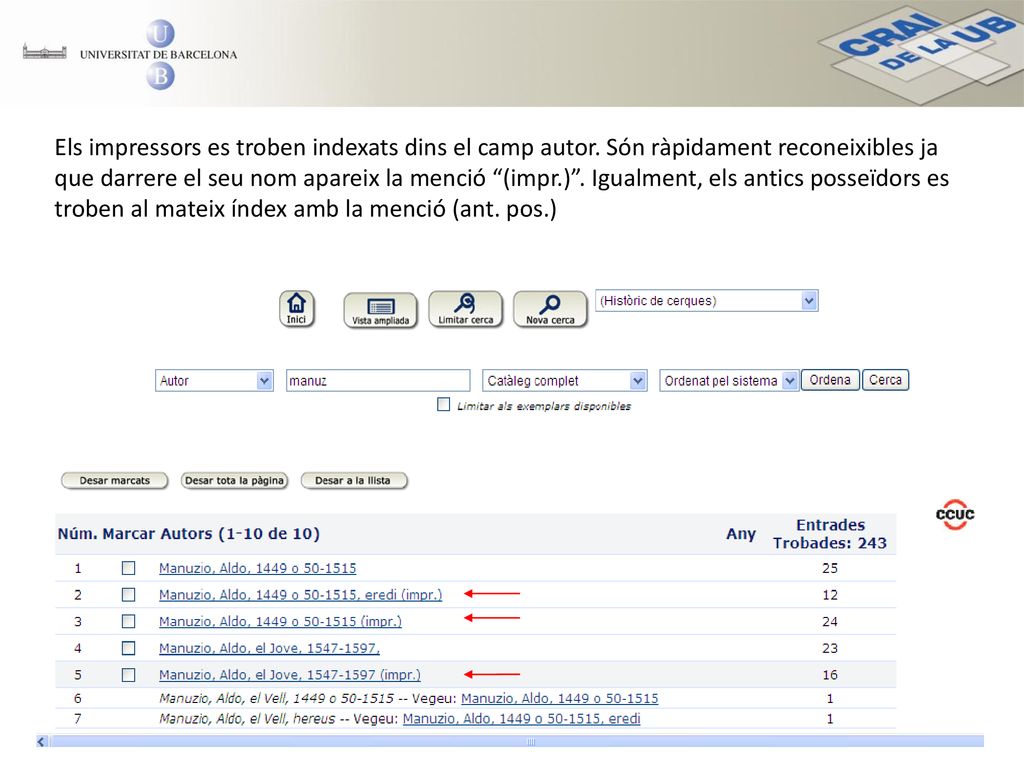
Task: Click the Autors (1-10 de 10) header
Action: pyautogui.click(x=240, y=534)
